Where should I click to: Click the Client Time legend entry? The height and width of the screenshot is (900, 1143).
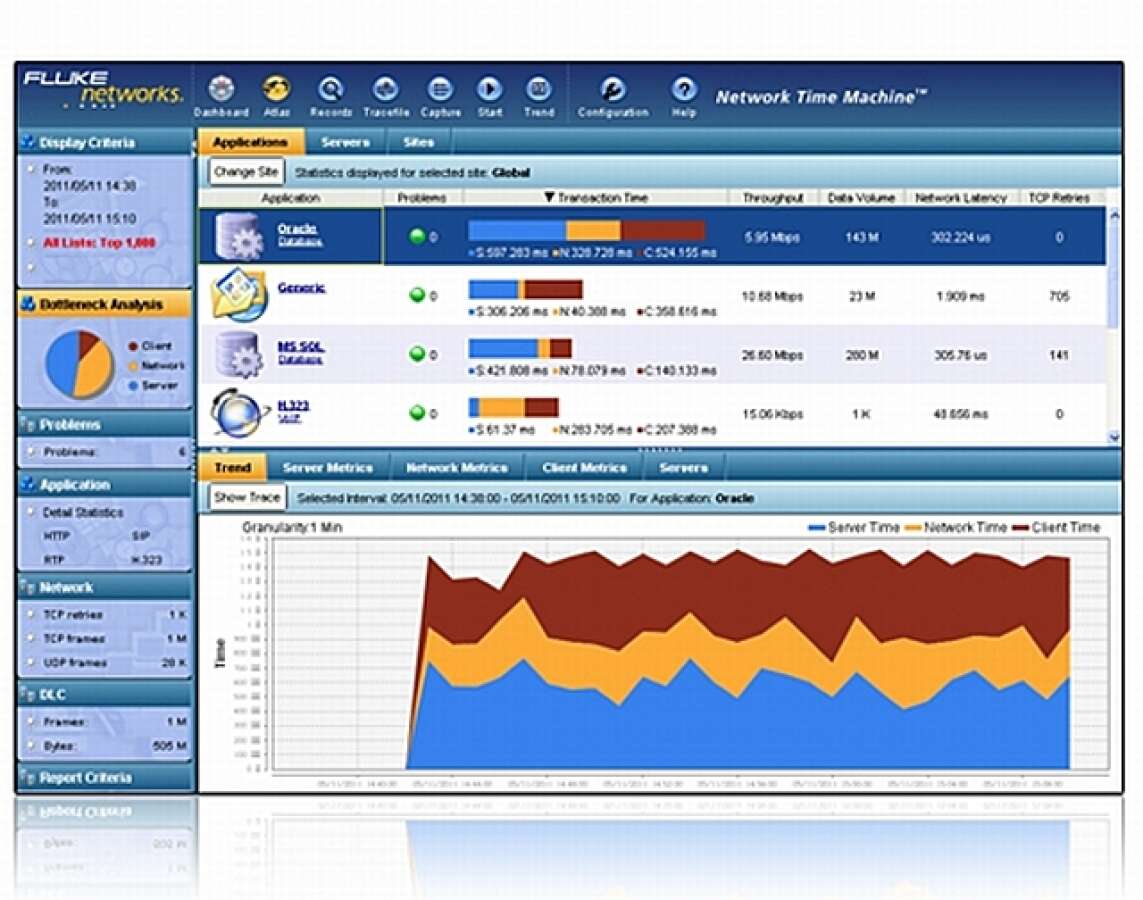pos(1056,527)
